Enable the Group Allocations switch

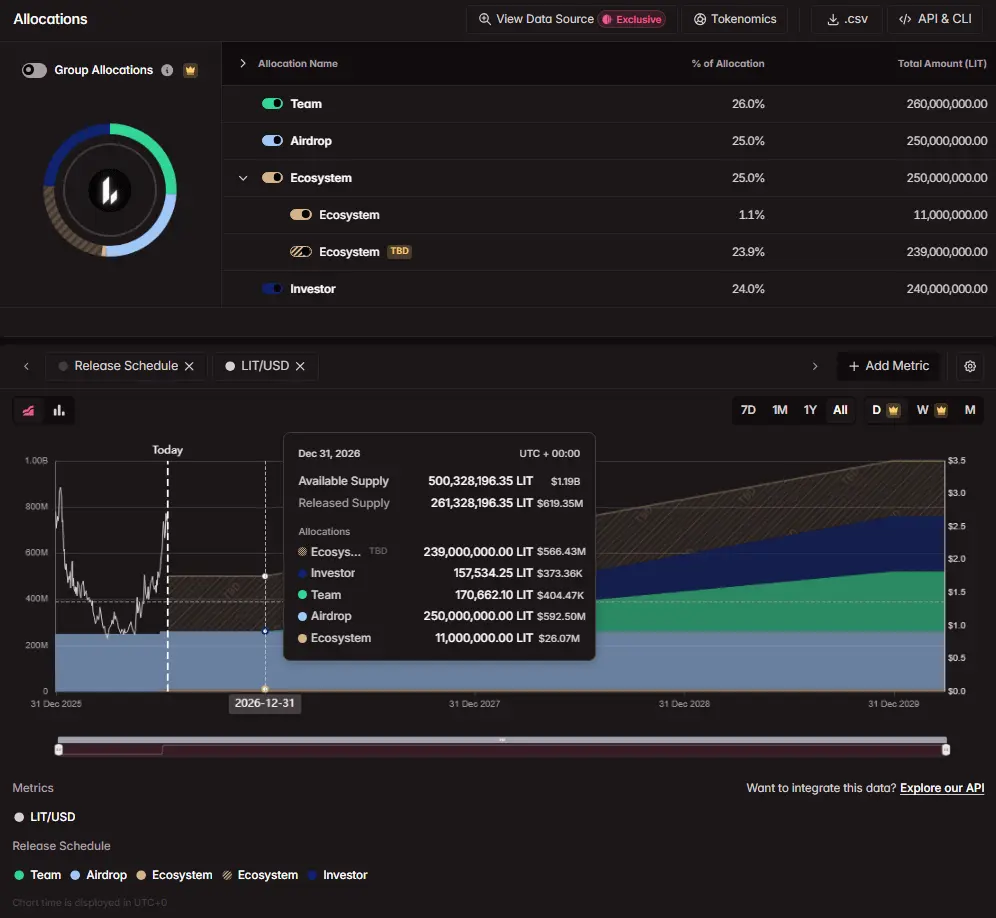34,70
